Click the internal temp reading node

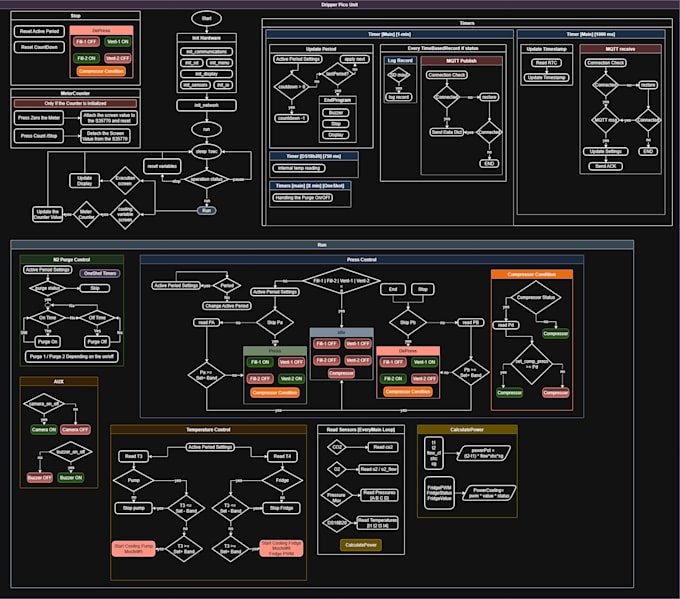click(299, 168)
